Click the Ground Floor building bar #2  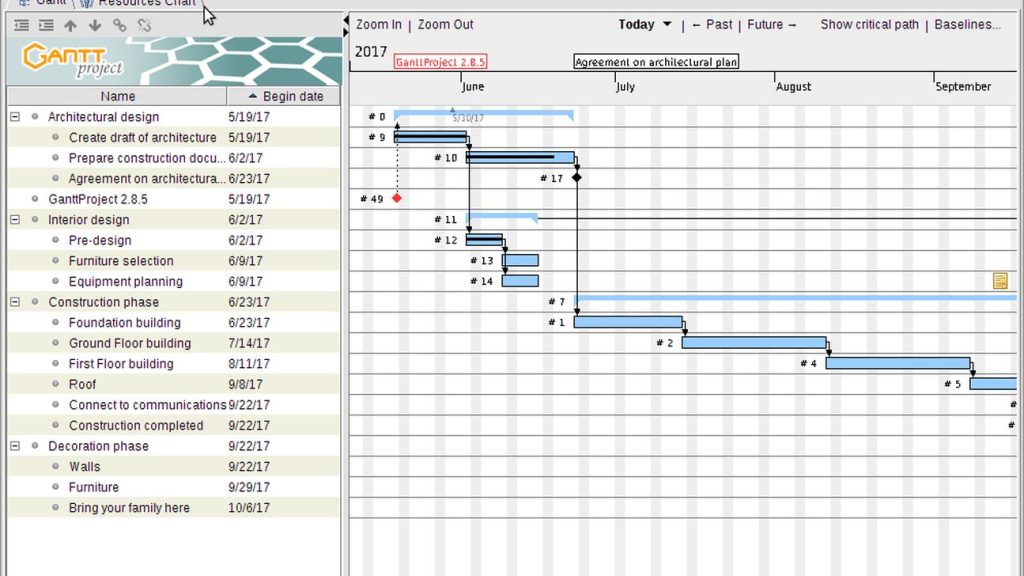pos(754,342)
